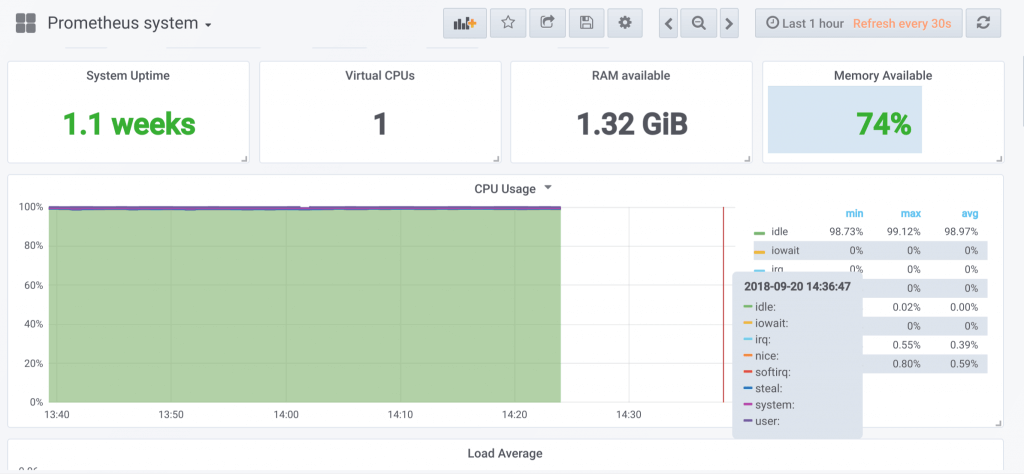Click the 1.1 weeks uptime value
1024x474 pixels.
[x=129, y=123]
